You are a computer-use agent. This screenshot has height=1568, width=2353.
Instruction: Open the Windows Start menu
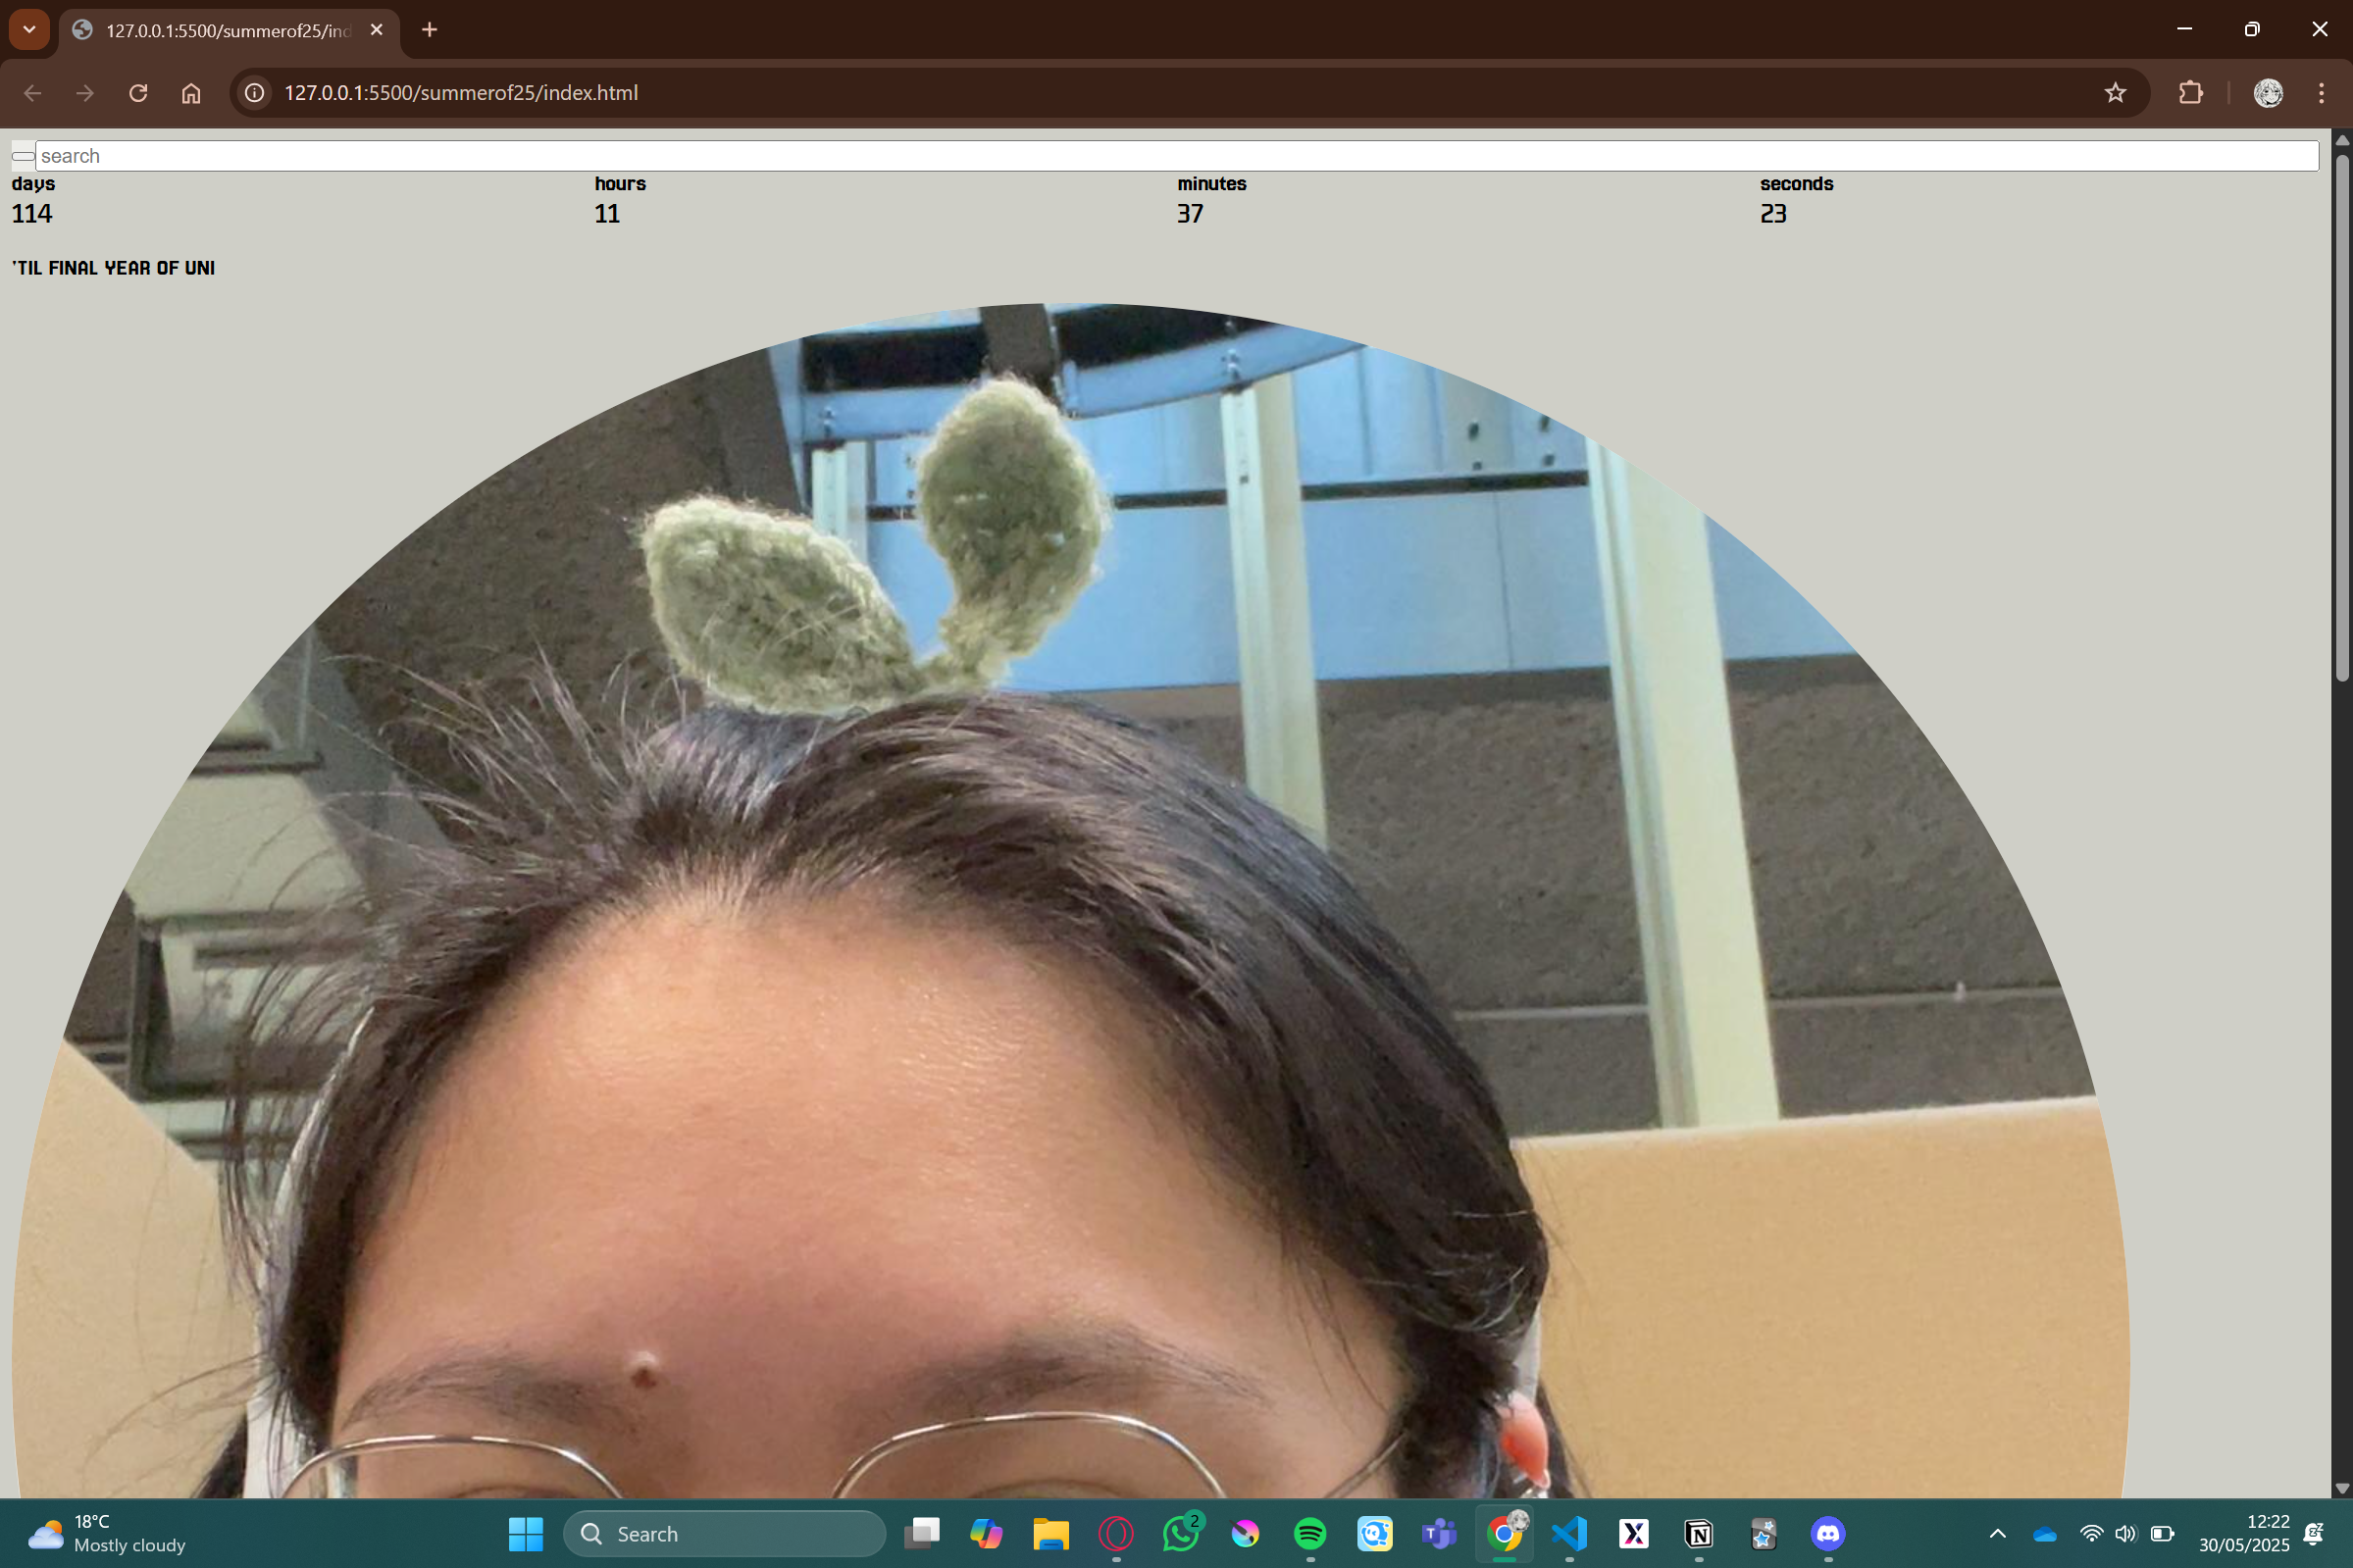pyautogui.click(x=525, y=1533)
